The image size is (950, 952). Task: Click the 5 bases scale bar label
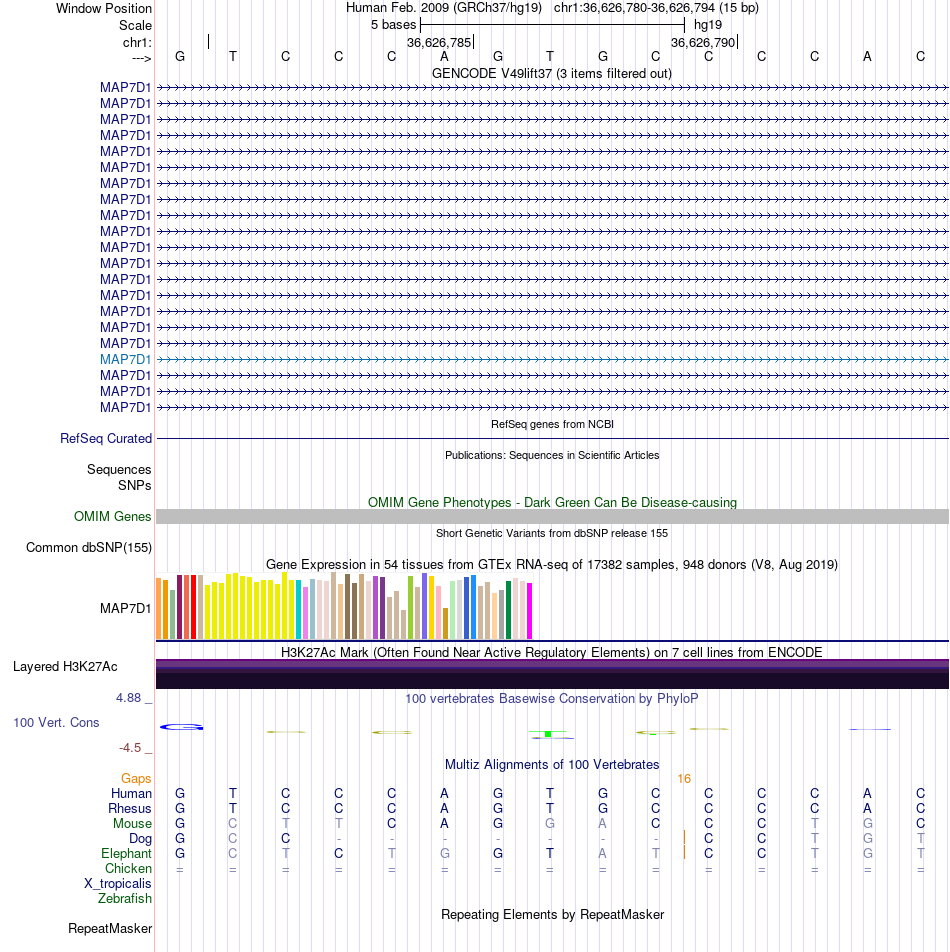pyautogui.click(x=393, y=25)
